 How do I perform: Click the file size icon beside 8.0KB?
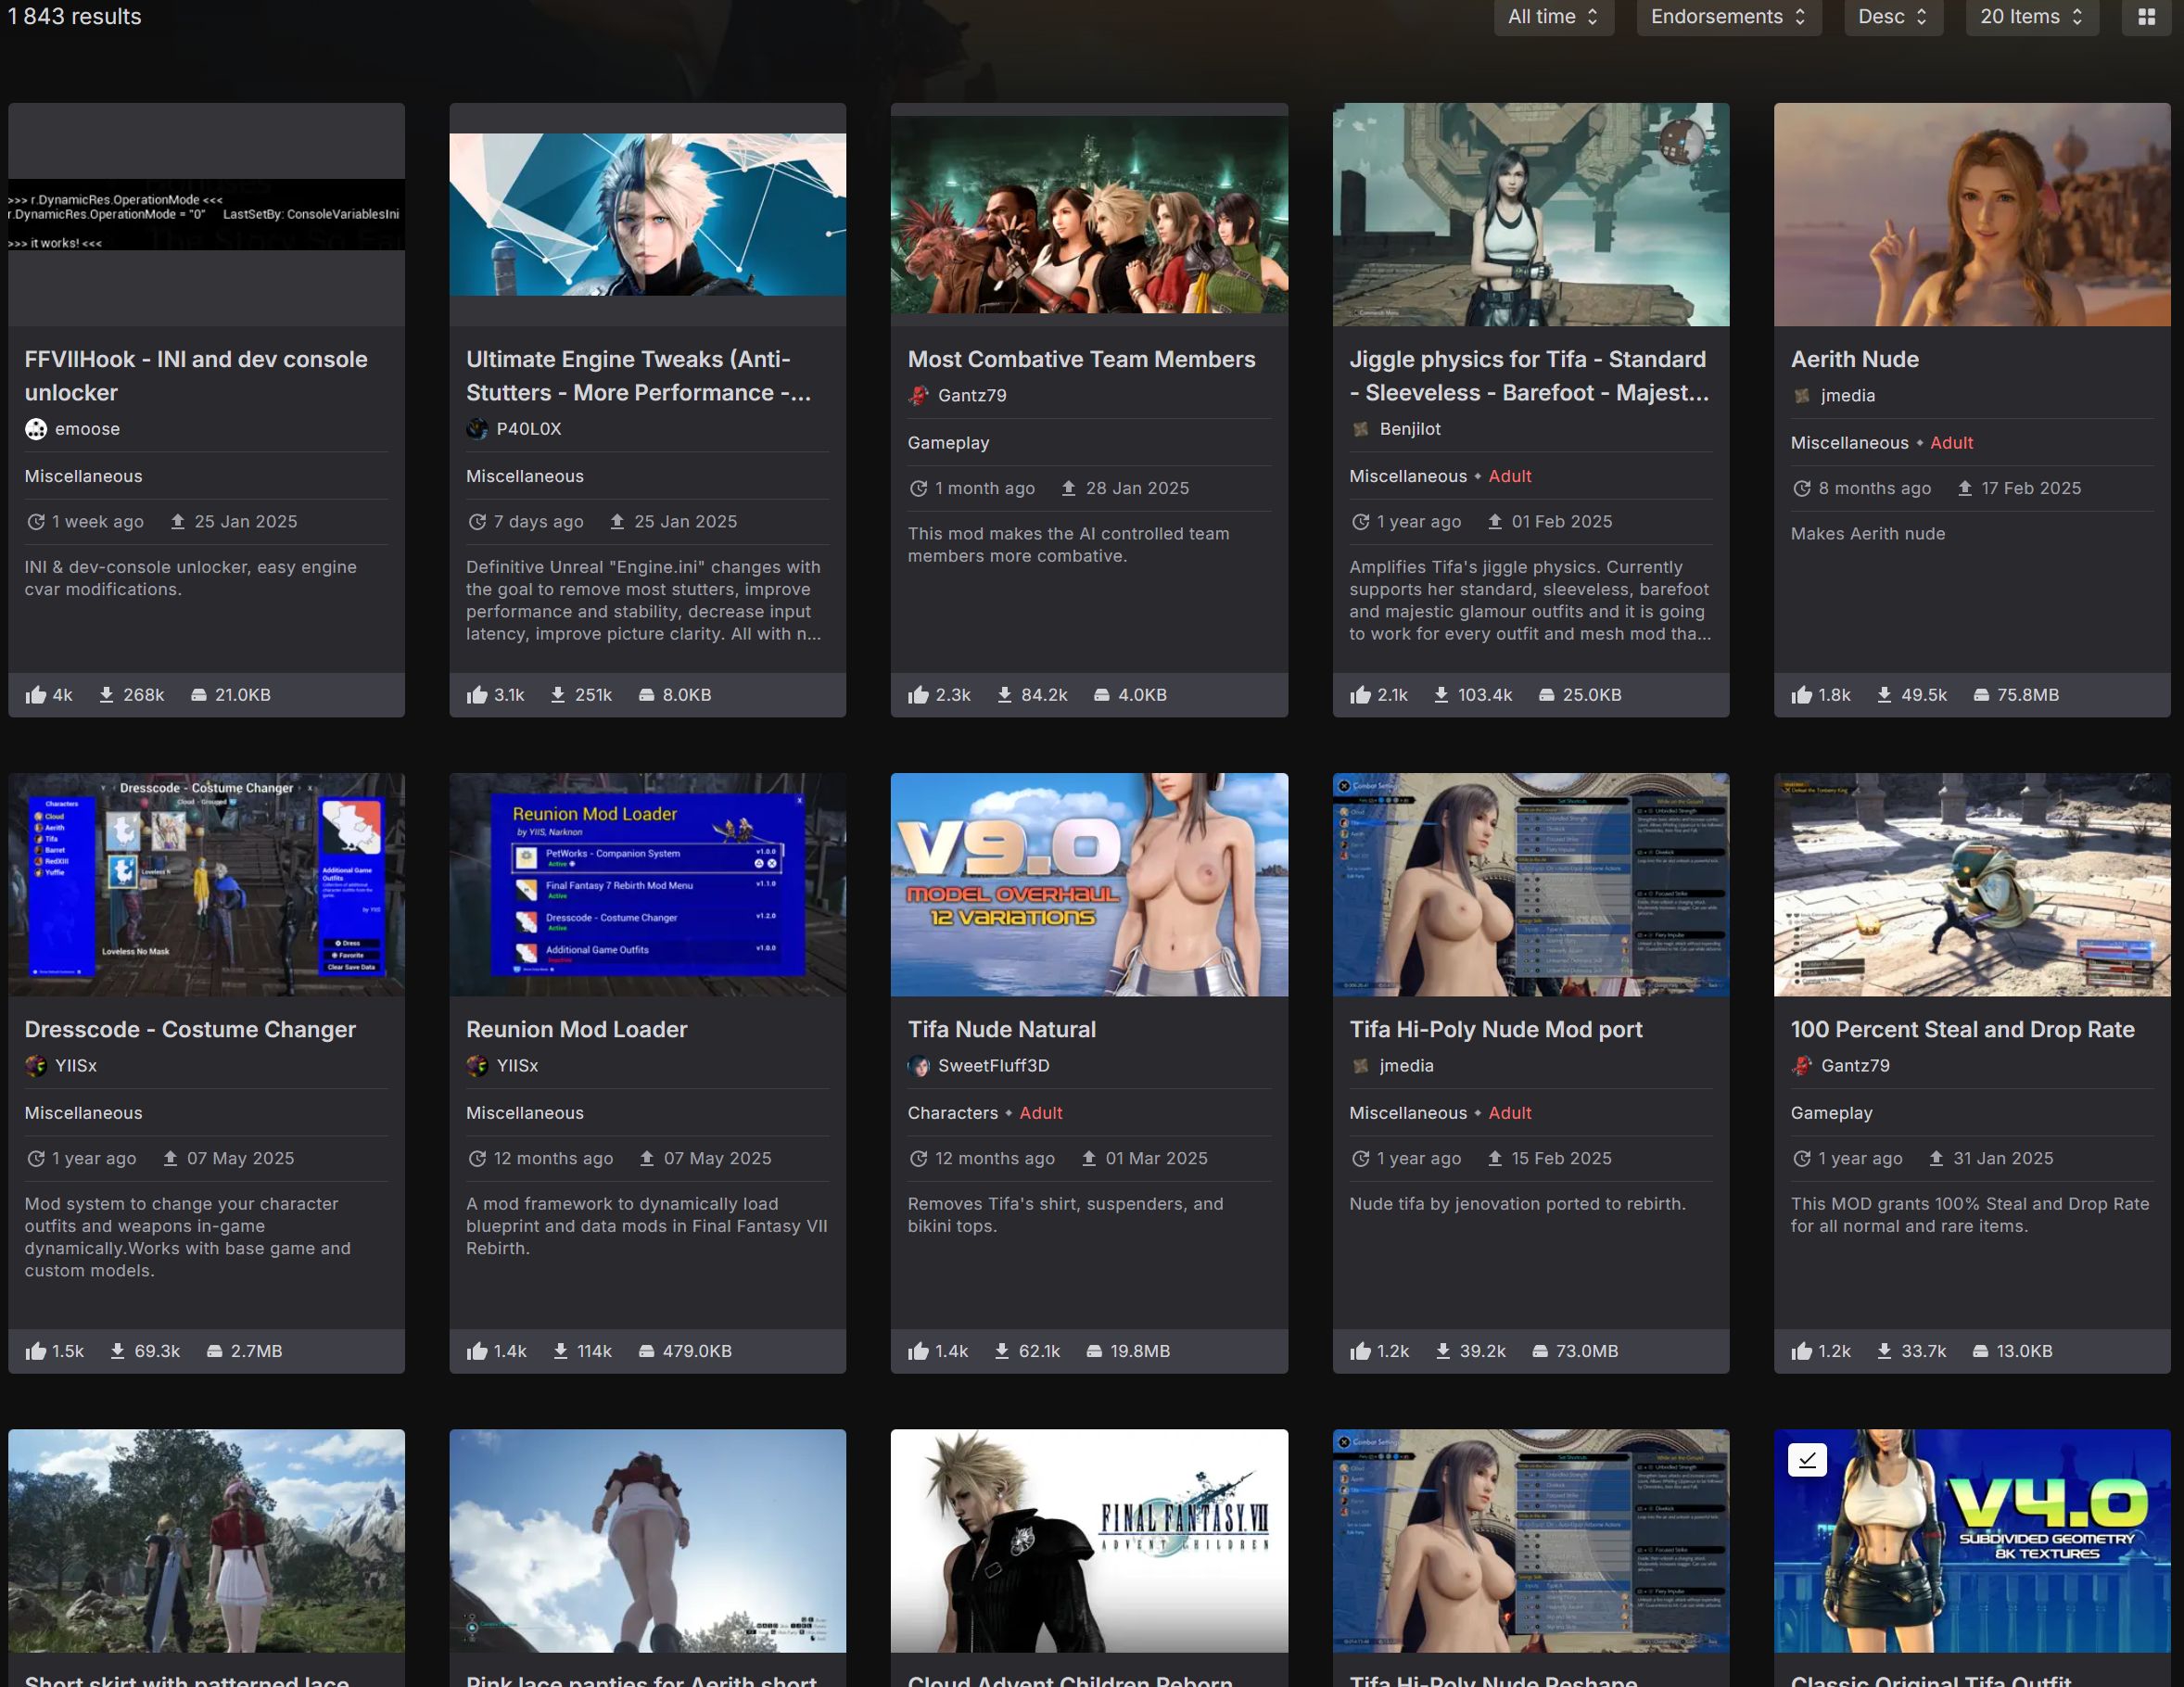click(x=647, y=695)
